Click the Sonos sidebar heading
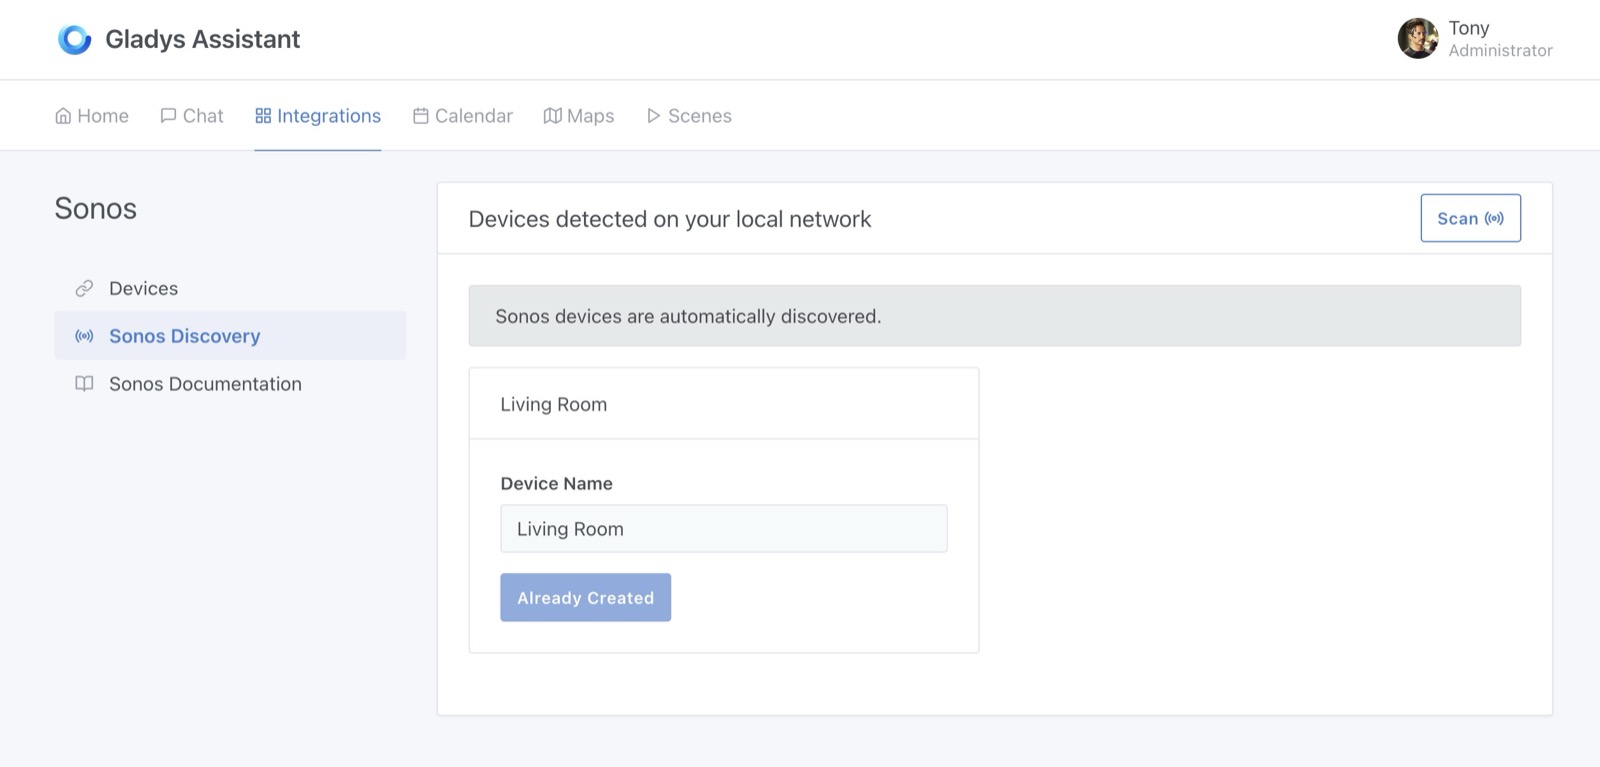This screenshot has height=767, width=1600. pos(96,209)
